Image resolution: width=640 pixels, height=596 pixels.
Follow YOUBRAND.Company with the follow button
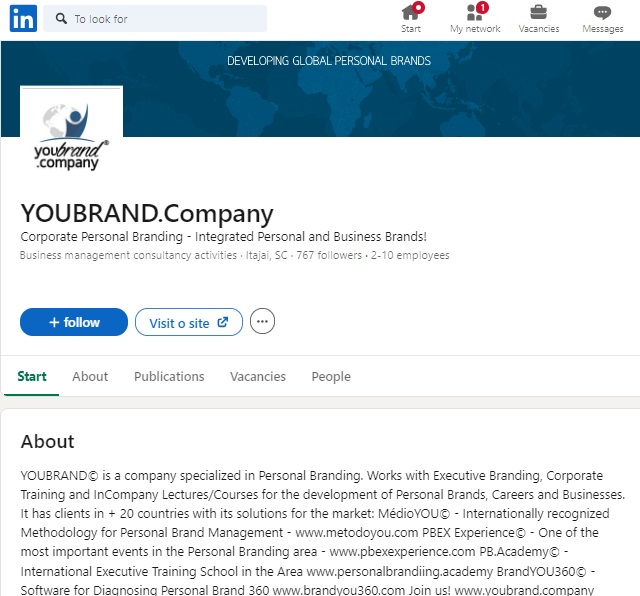point(74,322)
